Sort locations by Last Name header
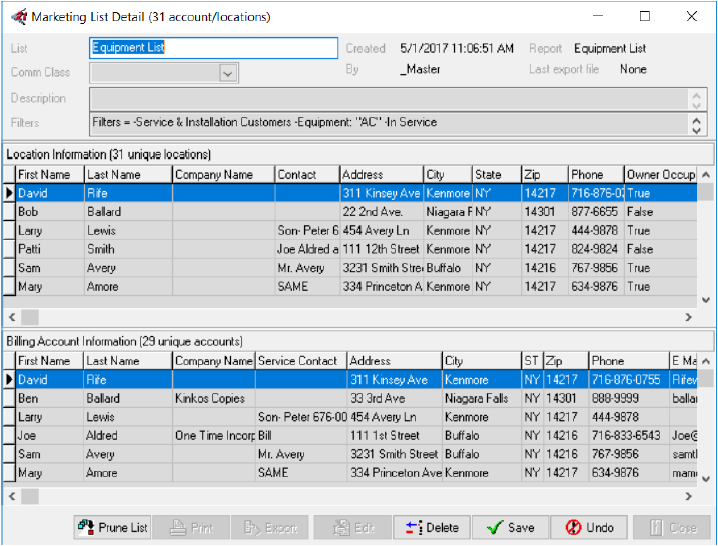Screen dimensions: 718x546 coord(128,175)
